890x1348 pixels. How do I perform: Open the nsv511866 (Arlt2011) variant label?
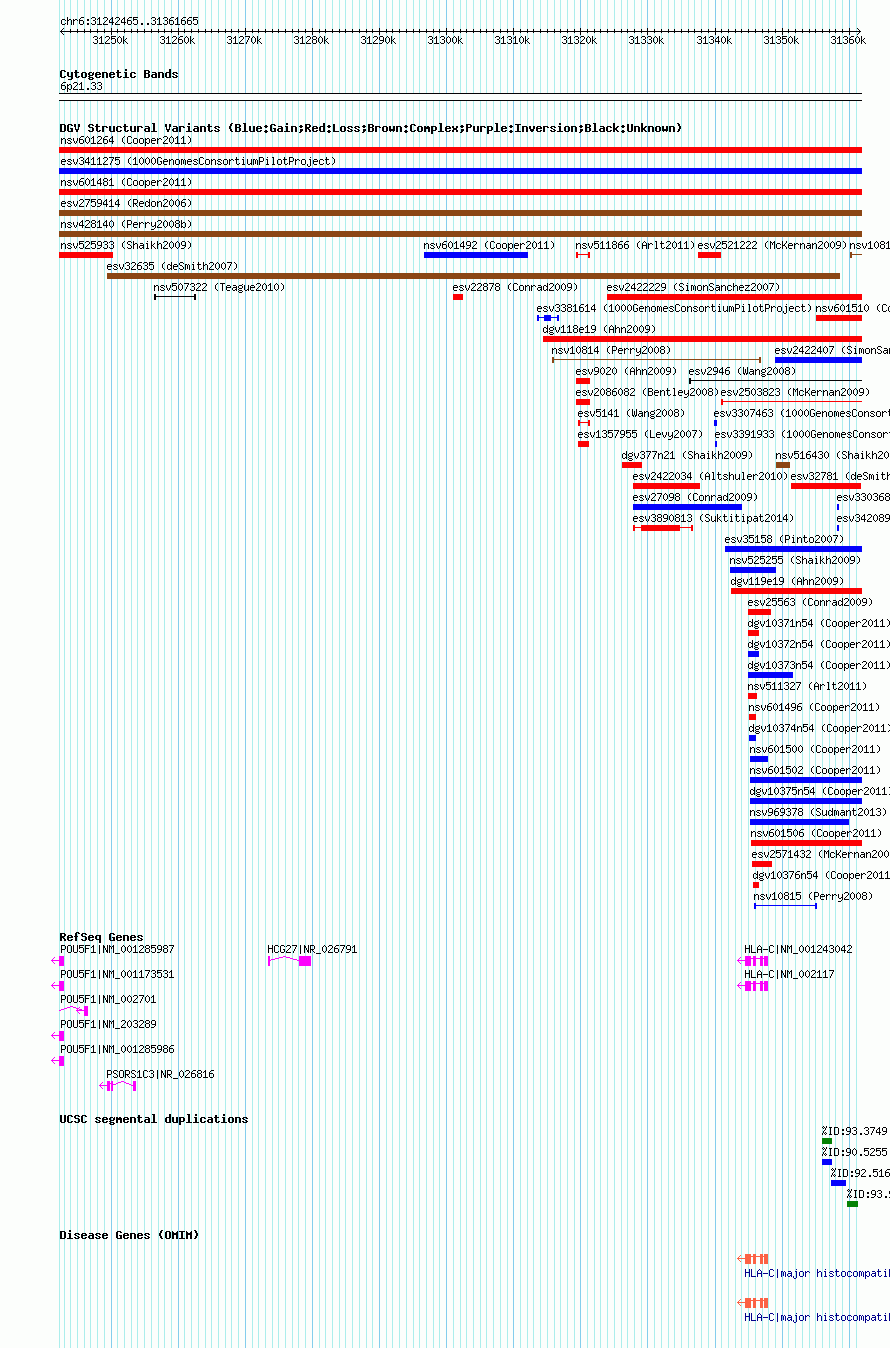[x=635, y=245]
